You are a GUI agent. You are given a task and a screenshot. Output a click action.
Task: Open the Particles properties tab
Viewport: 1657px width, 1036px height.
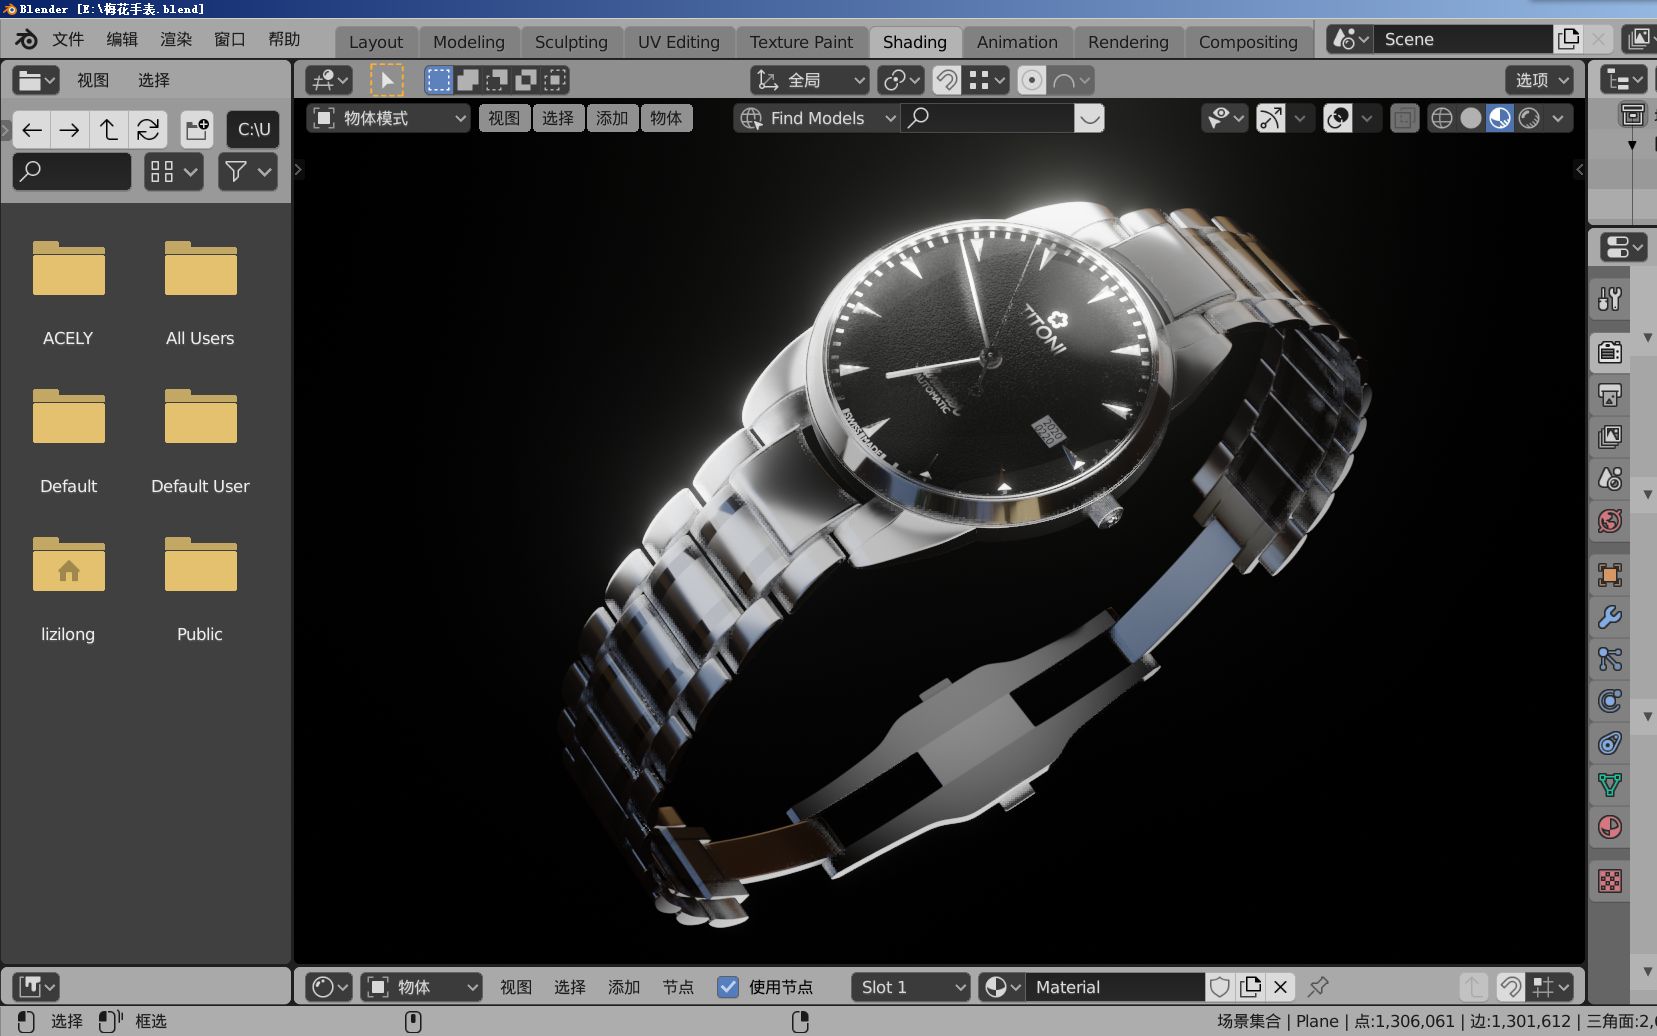click(x=1610, y=659)
